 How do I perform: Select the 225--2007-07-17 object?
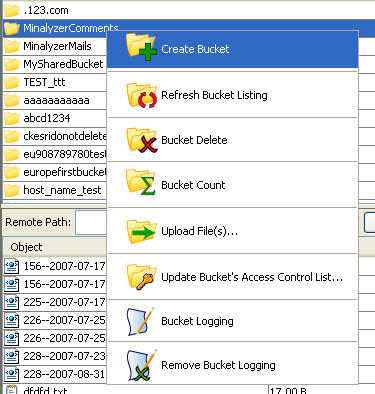(x=64, y=302)
